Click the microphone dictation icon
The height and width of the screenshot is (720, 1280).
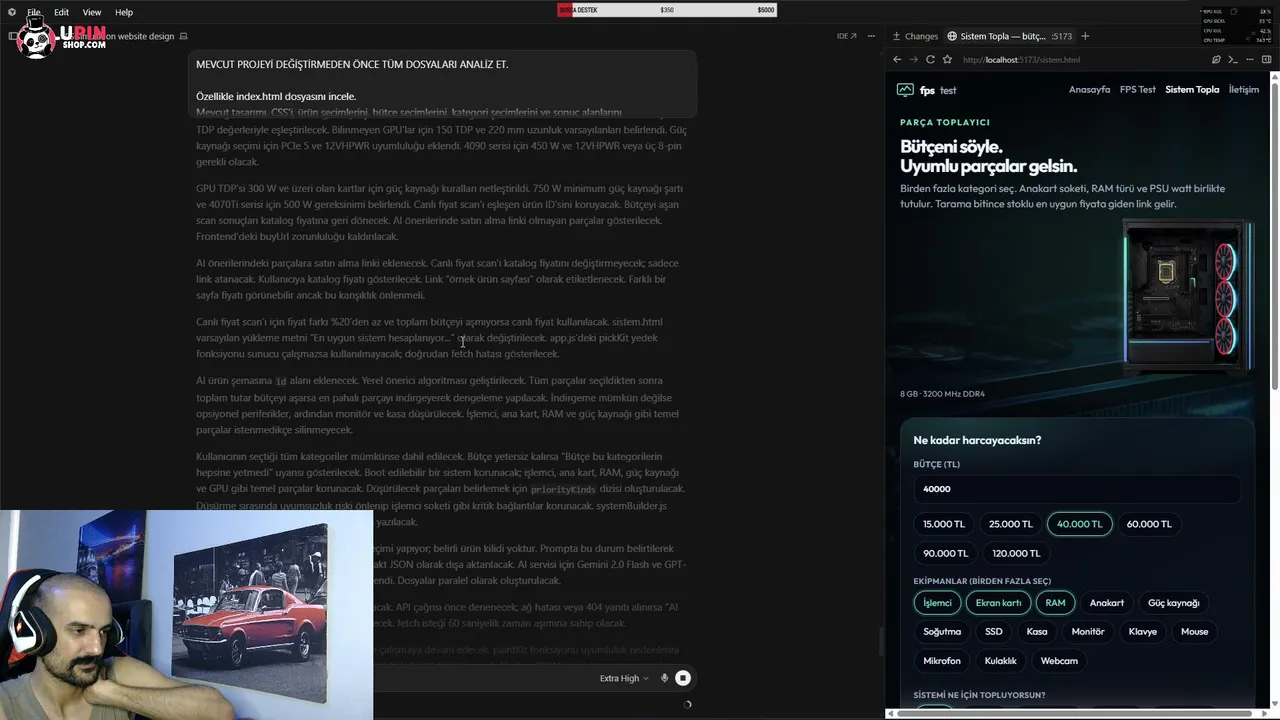[664, 678]
